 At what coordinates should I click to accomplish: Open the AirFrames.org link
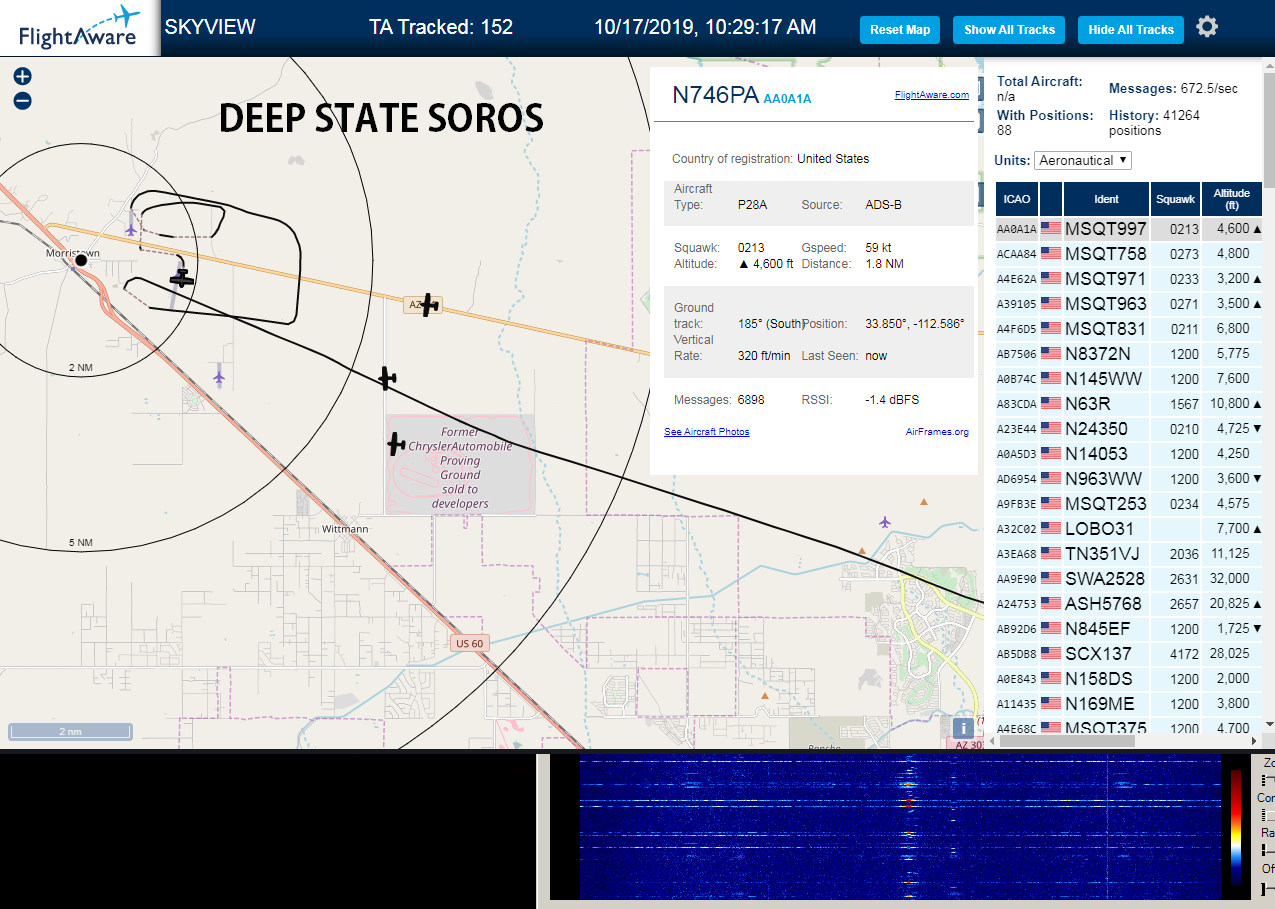937,432
